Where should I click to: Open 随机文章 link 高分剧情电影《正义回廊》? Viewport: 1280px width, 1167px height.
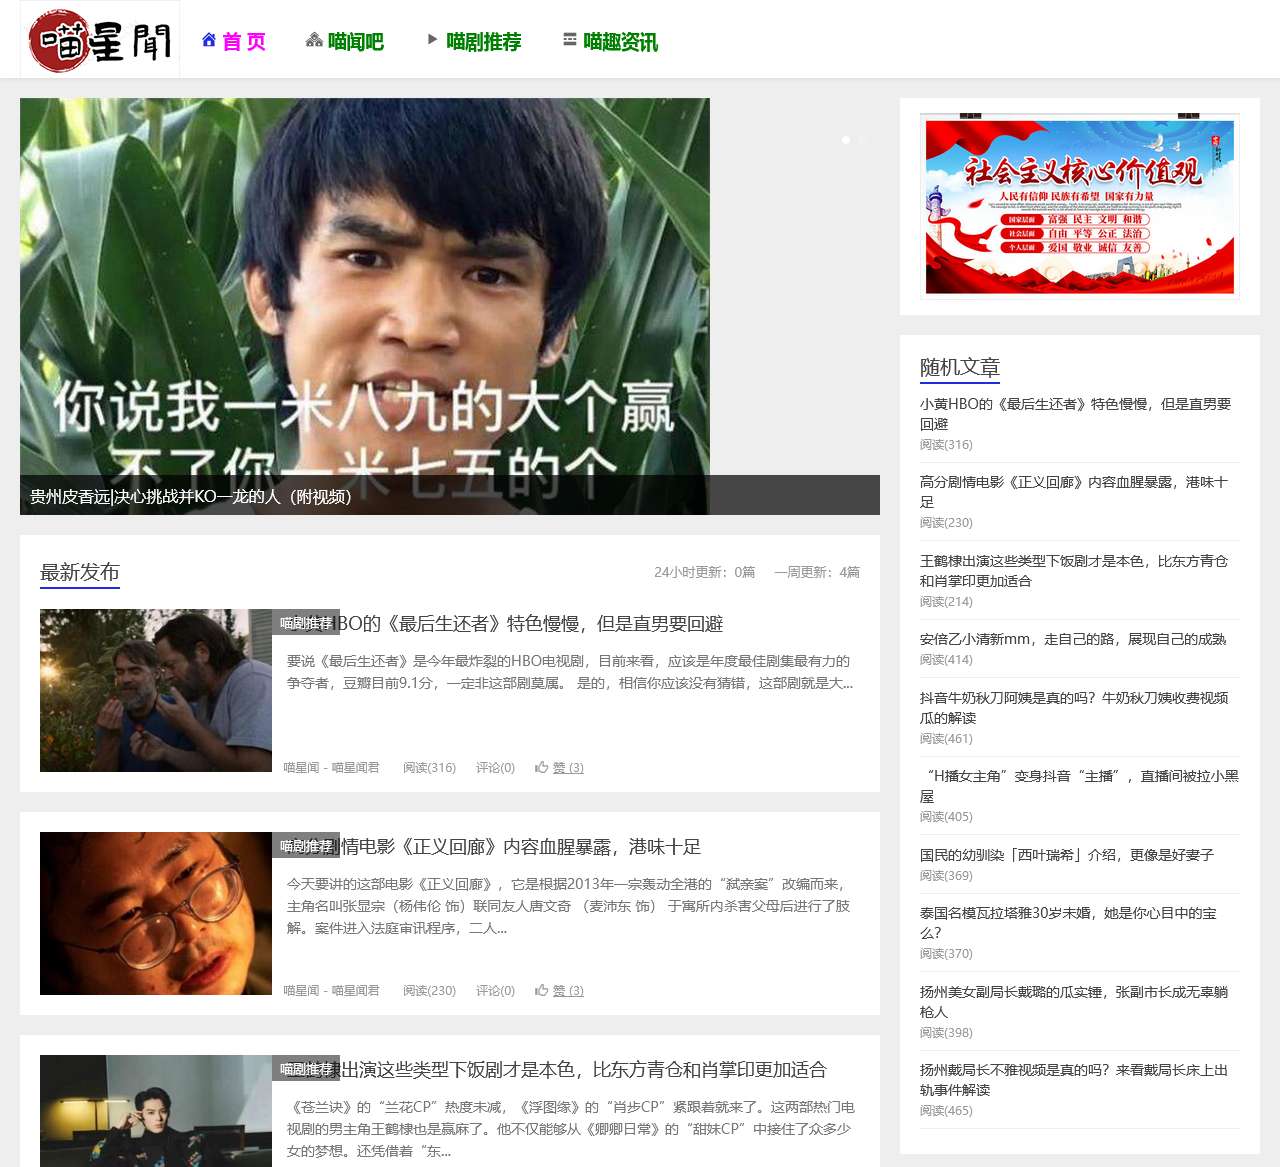coord(1074,492)
